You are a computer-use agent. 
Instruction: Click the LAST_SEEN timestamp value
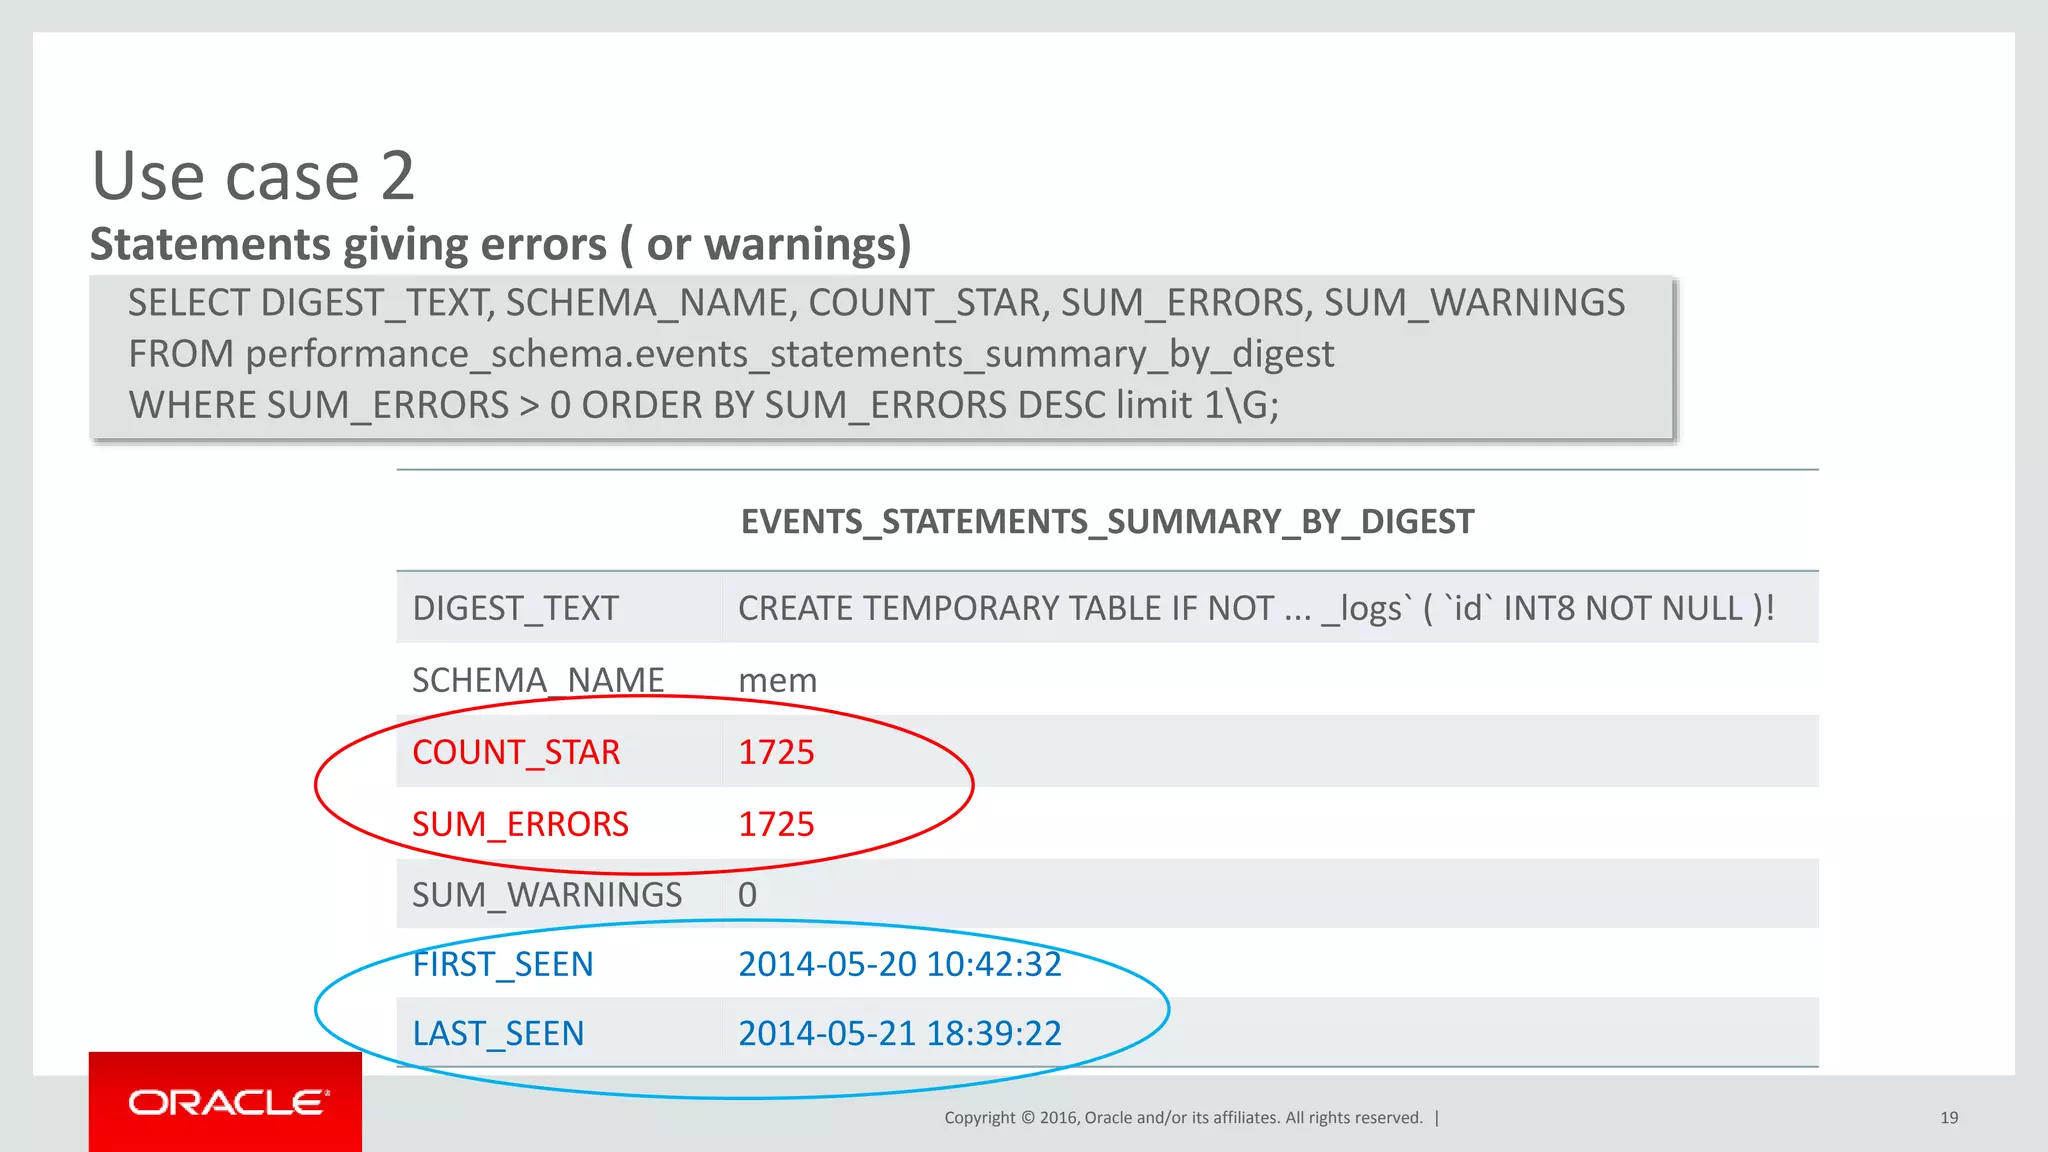[900, 1033]
